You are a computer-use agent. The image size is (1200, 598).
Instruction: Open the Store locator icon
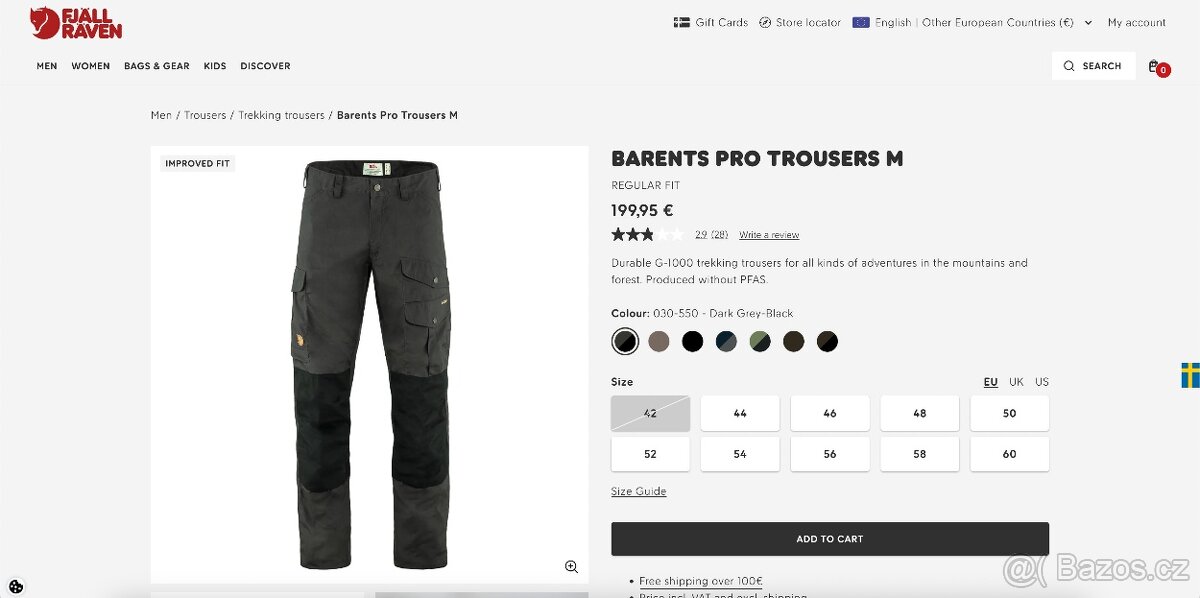click(765, 22)
